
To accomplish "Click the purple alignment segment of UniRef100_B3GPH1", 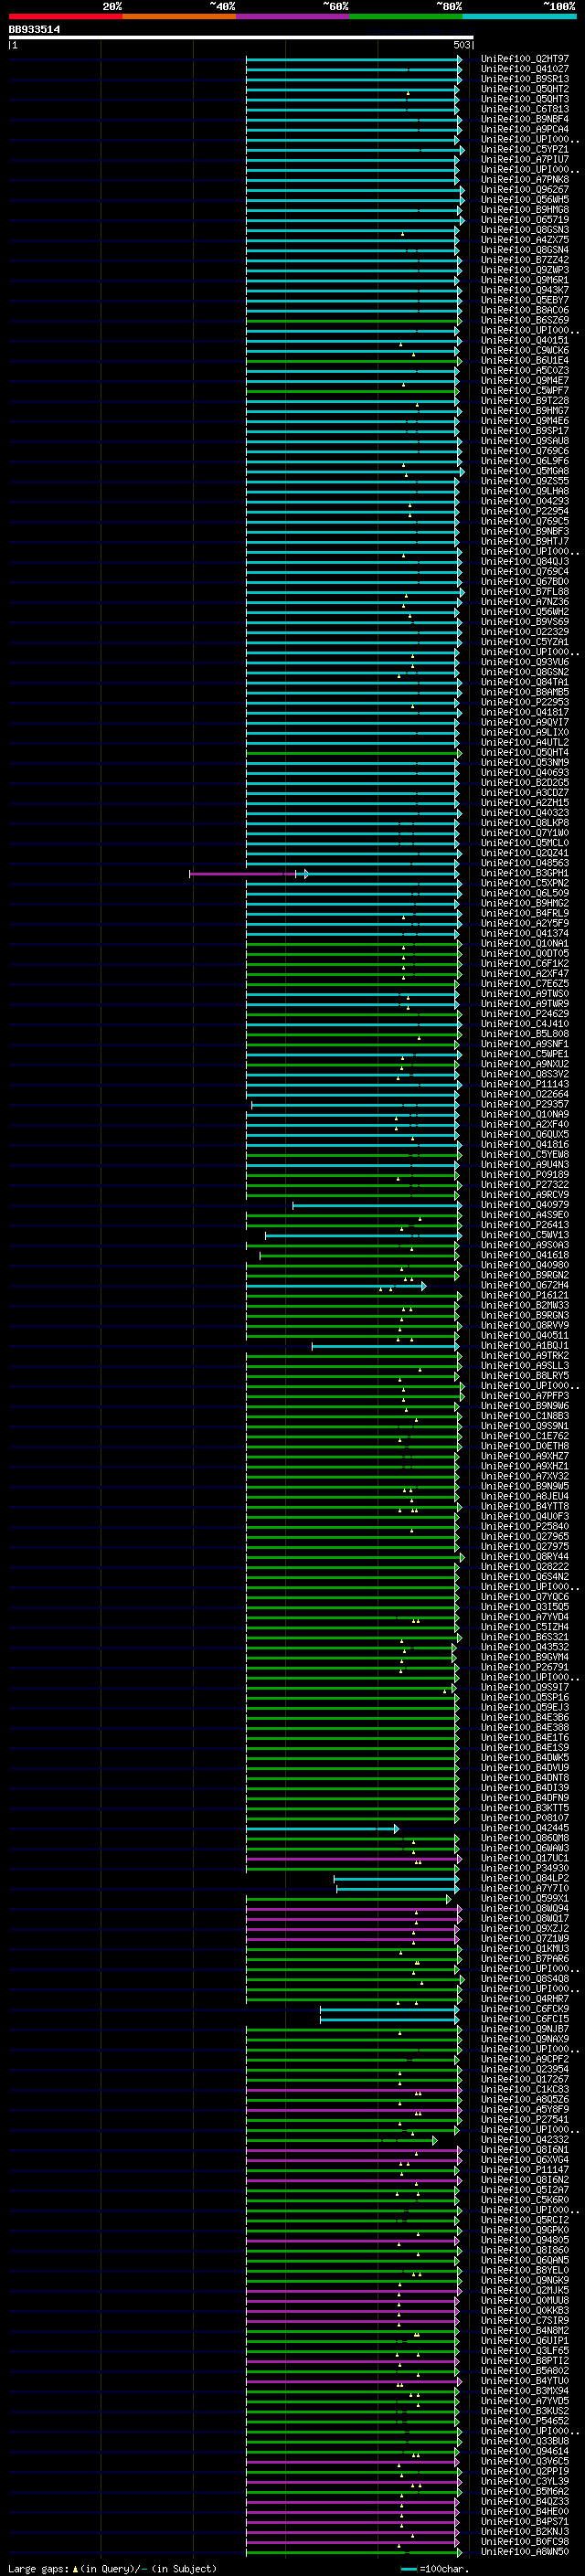I will point(243,874).
